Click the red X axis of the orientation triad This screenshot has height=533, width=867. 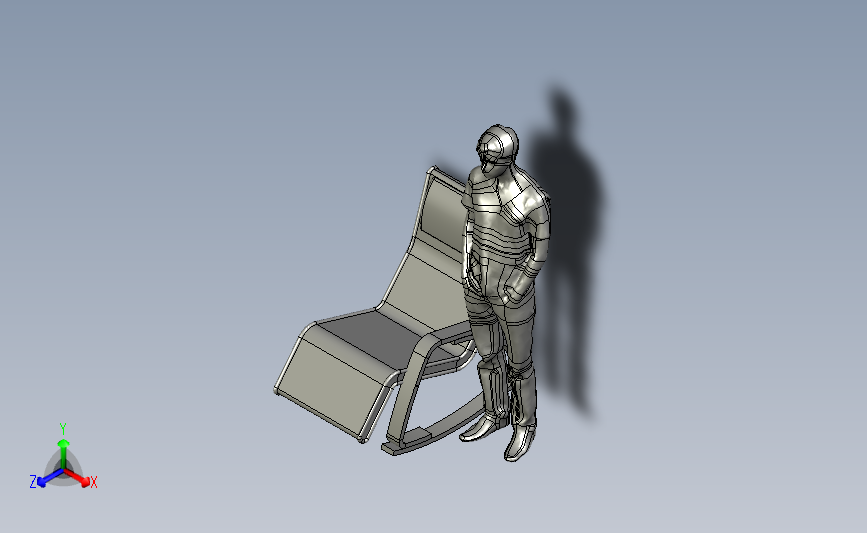(76, 478)
